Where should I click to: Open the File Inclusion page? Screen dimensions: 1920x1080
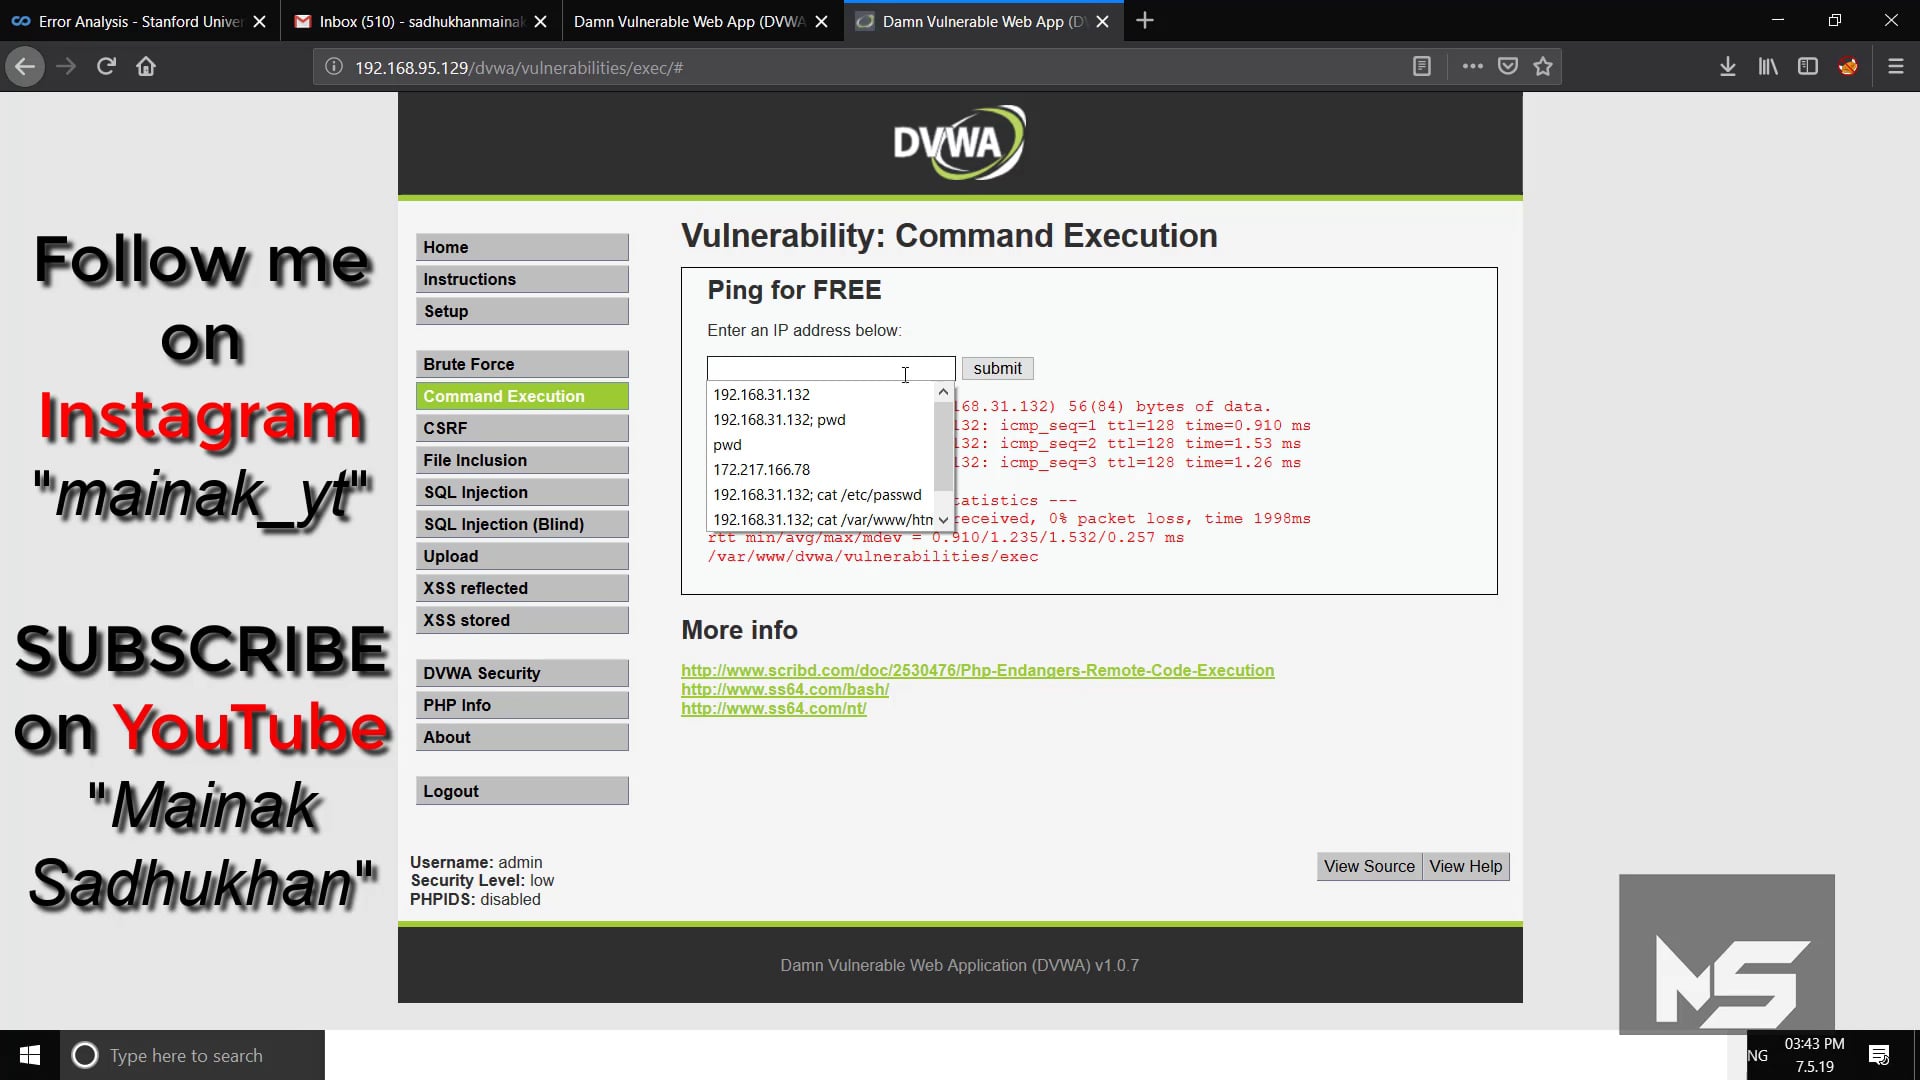[x=522, y=460]
